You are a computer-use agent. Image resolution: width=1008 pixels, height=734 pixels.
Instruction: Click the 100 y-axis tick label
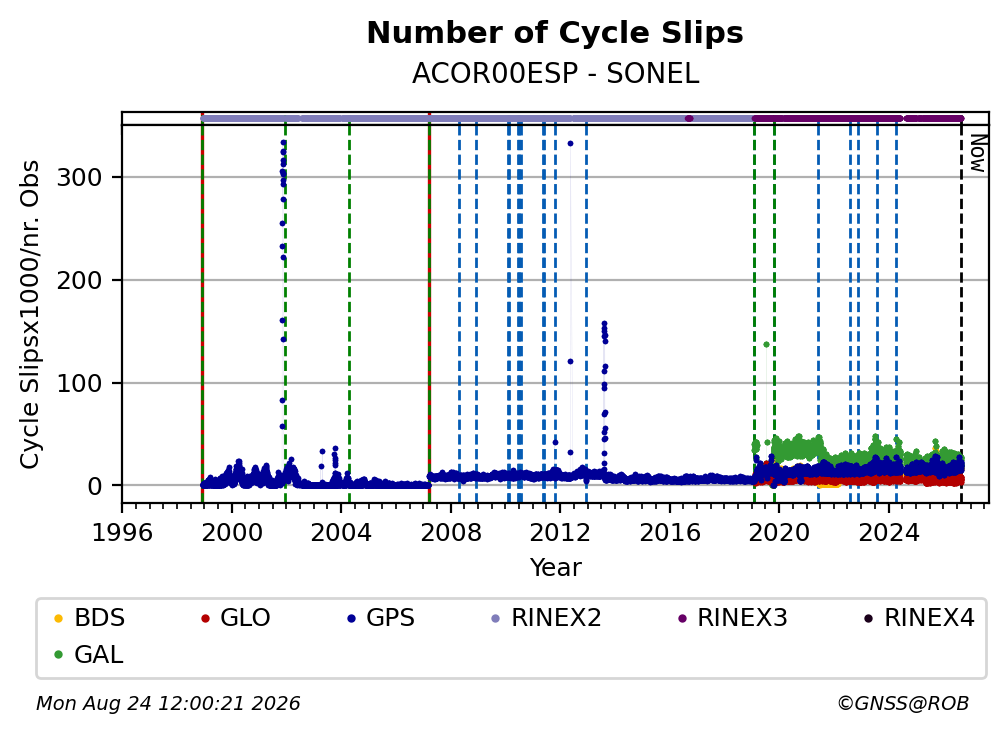(x=79, y=383)
